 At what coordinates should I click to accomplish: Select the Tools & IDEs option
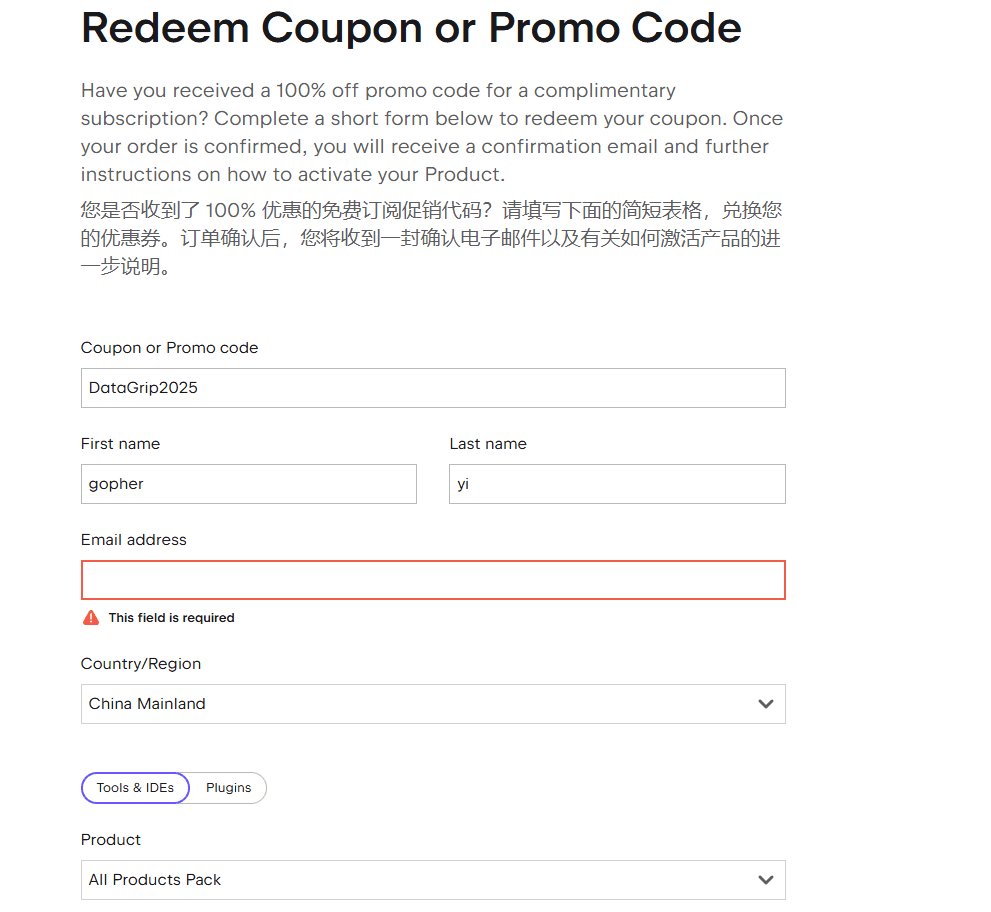tap(135, 788)
